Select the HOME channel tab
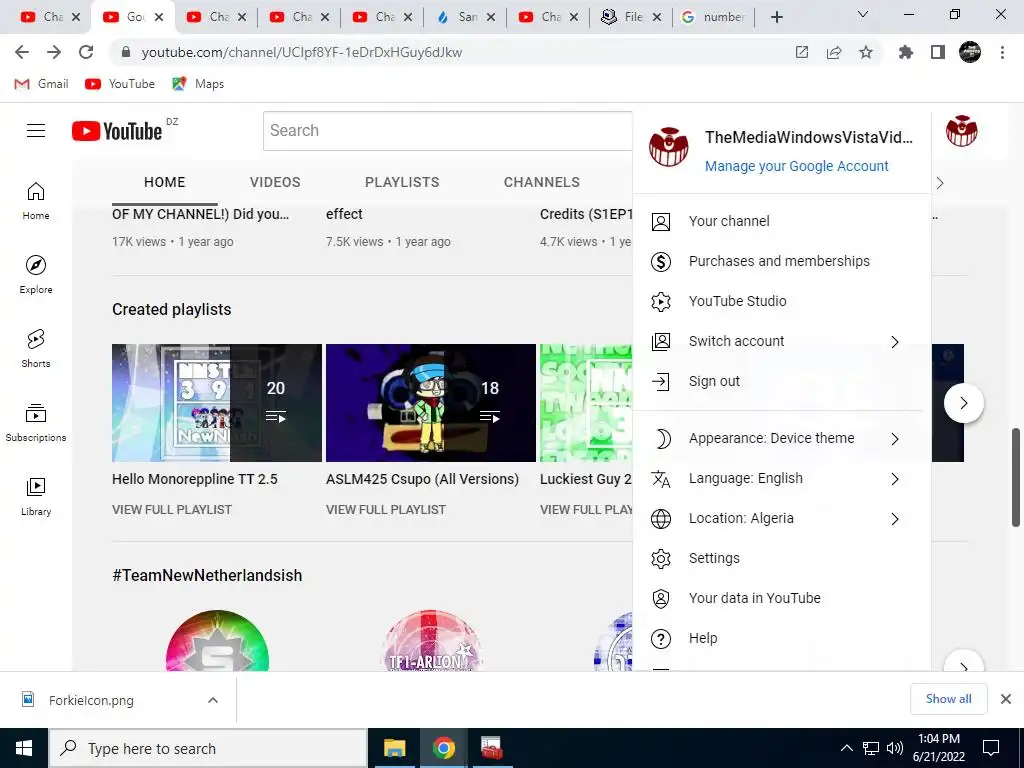This screenshot has height=768, width=1024. 165,182
